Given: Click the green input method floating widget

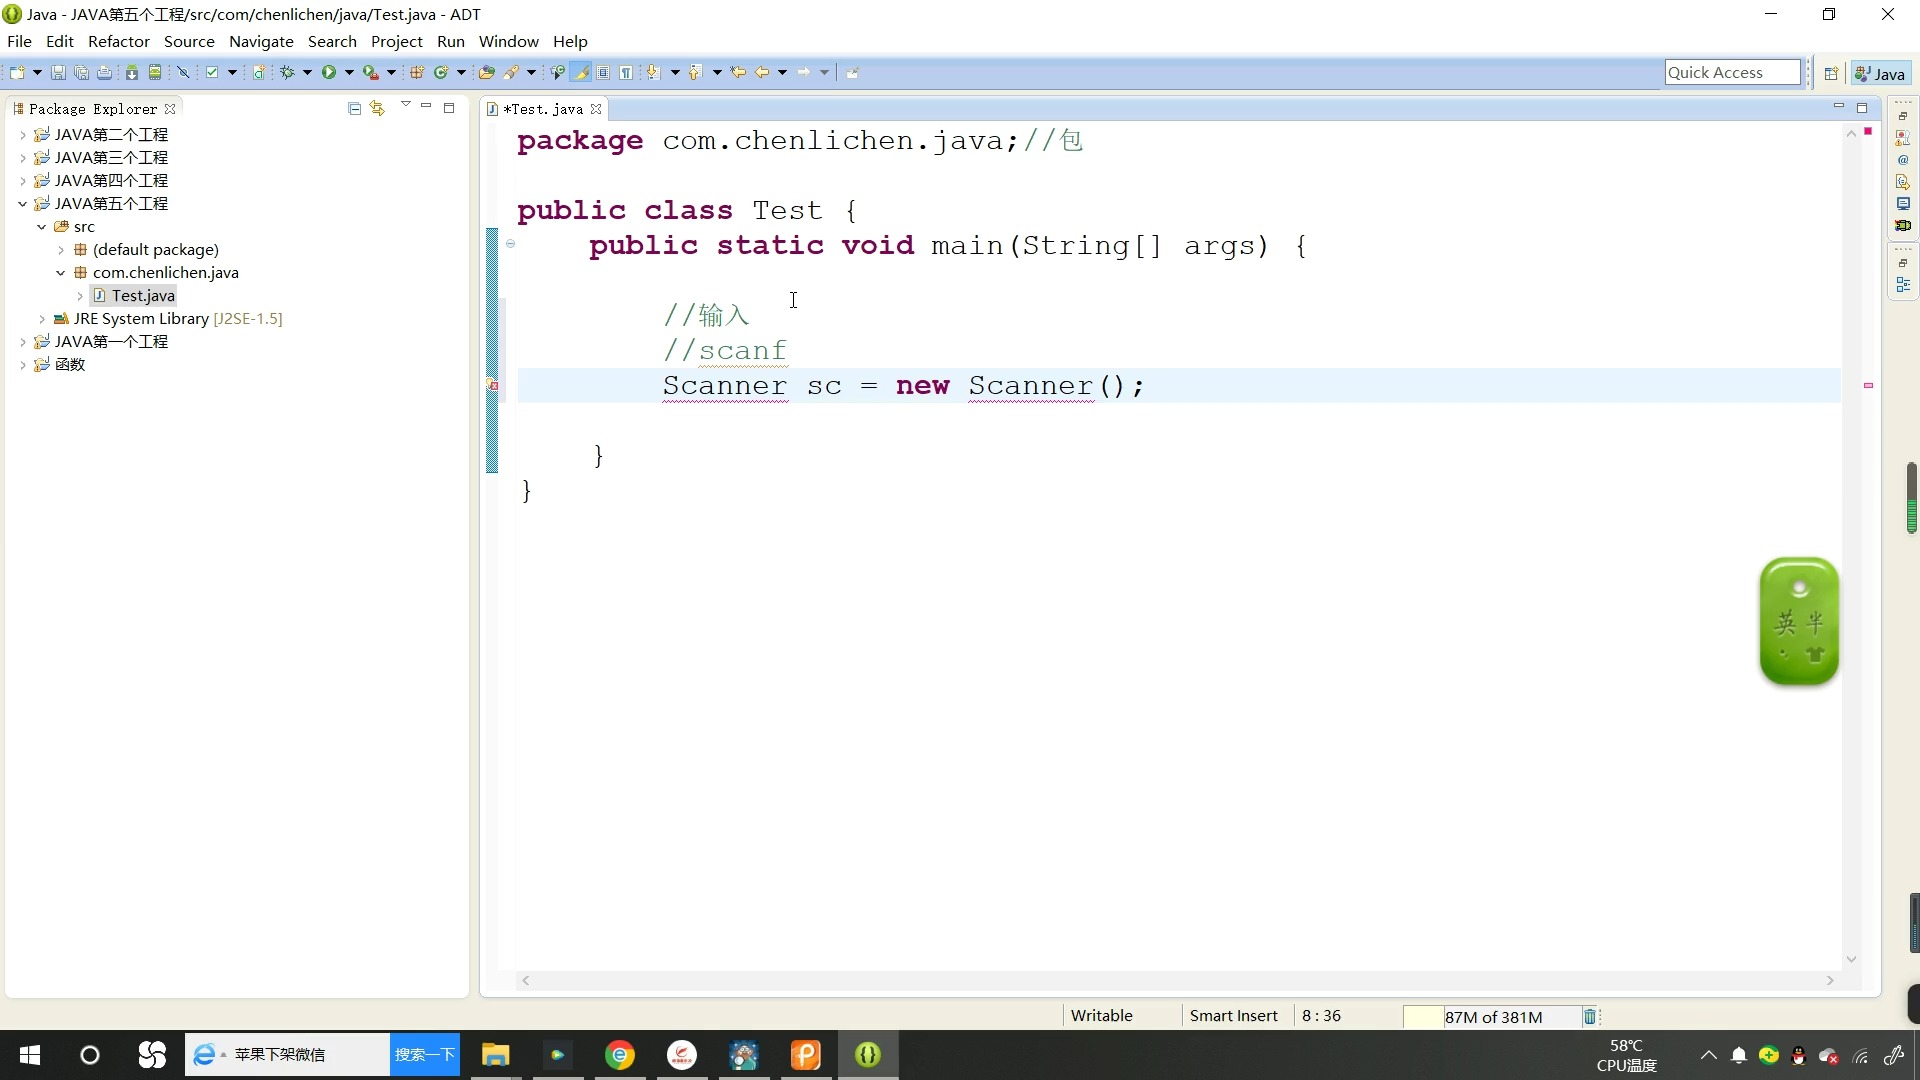Looking at the screenshot, I should [x=1799, y=621].
